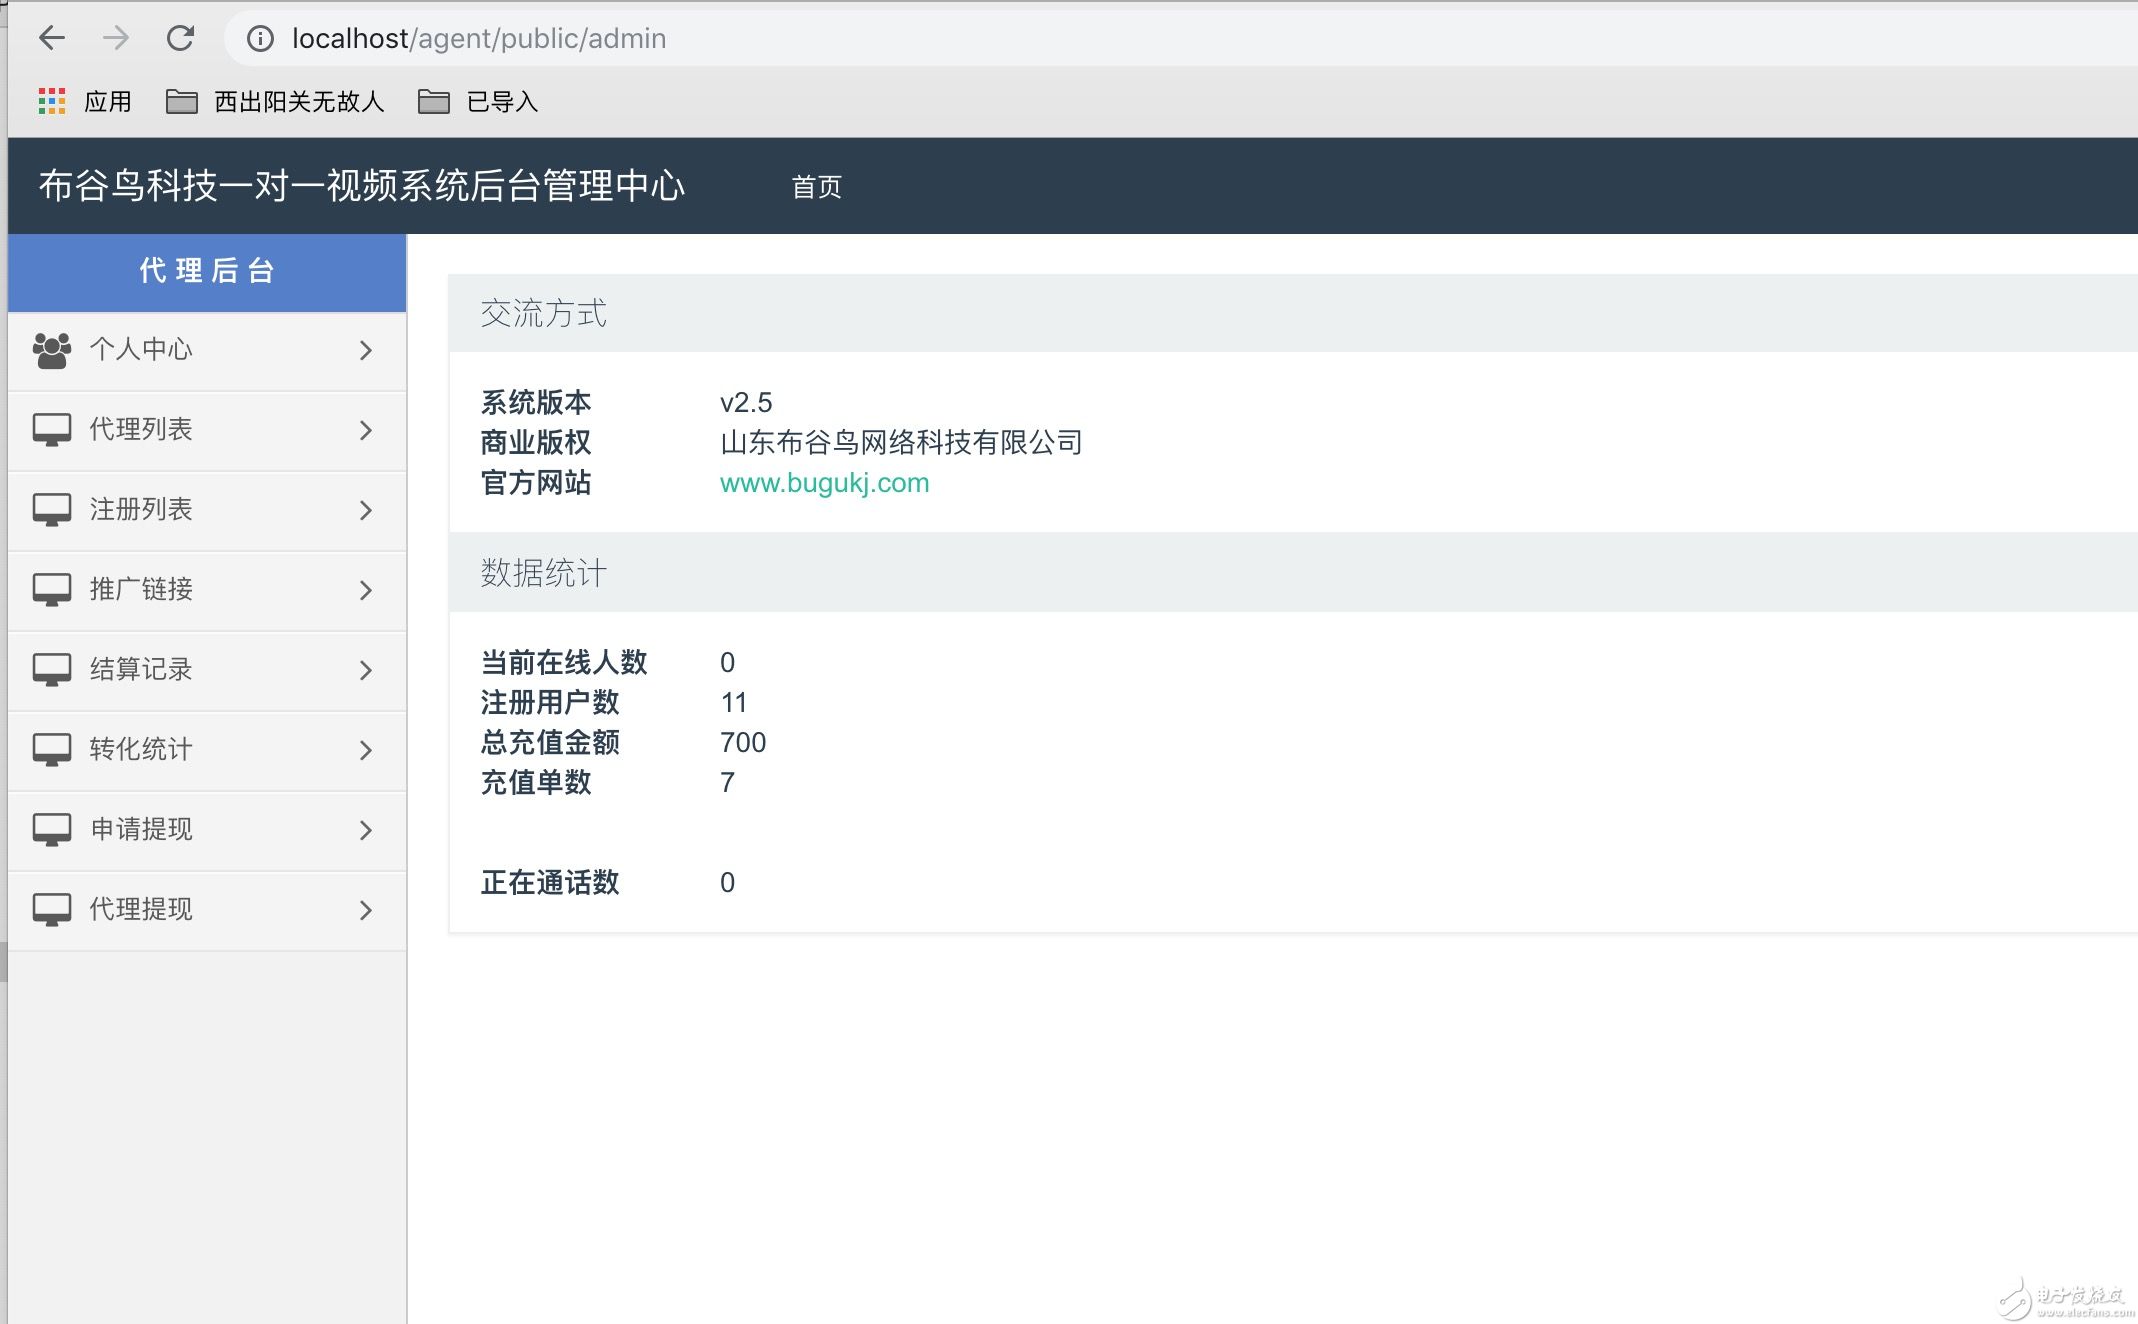Click the monitor icon beside 代理列表

point(52,430)
